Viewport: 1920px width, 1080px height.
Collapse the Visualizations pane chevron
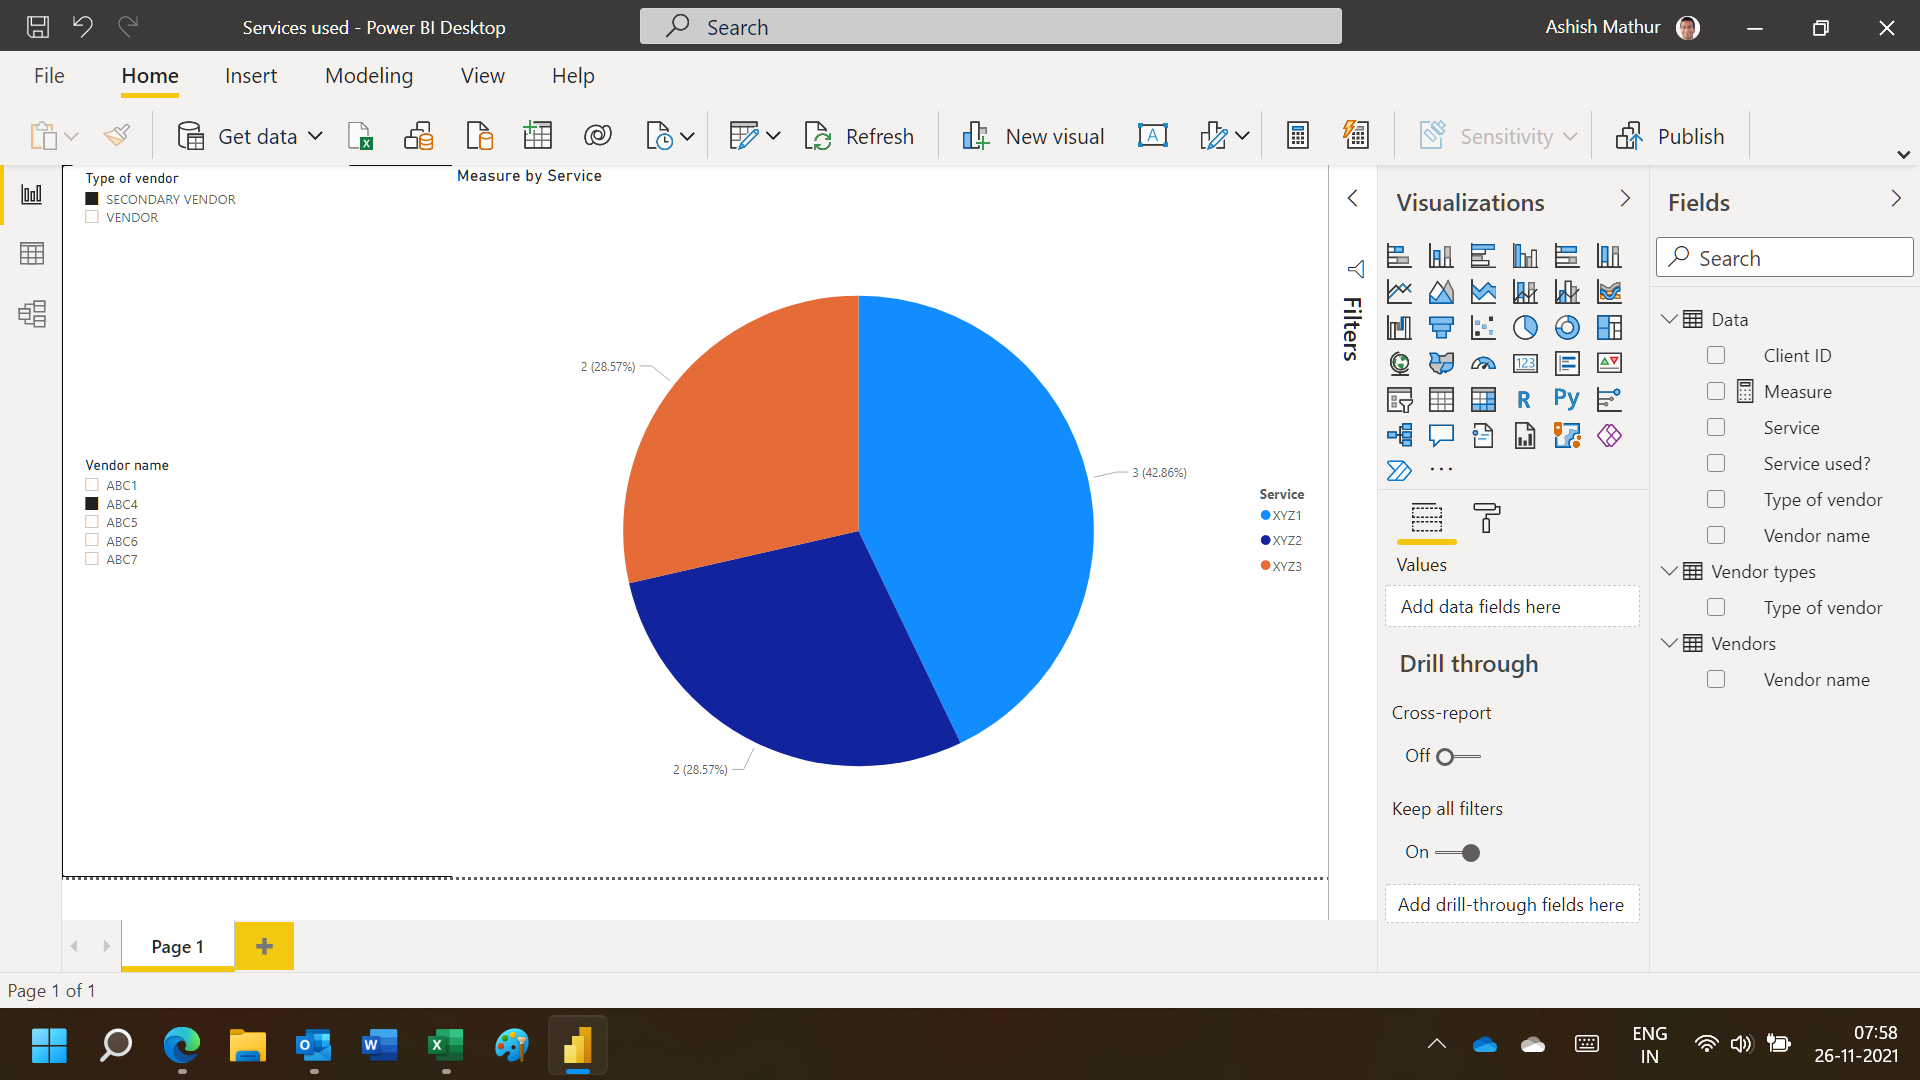tap(1625, 199)
